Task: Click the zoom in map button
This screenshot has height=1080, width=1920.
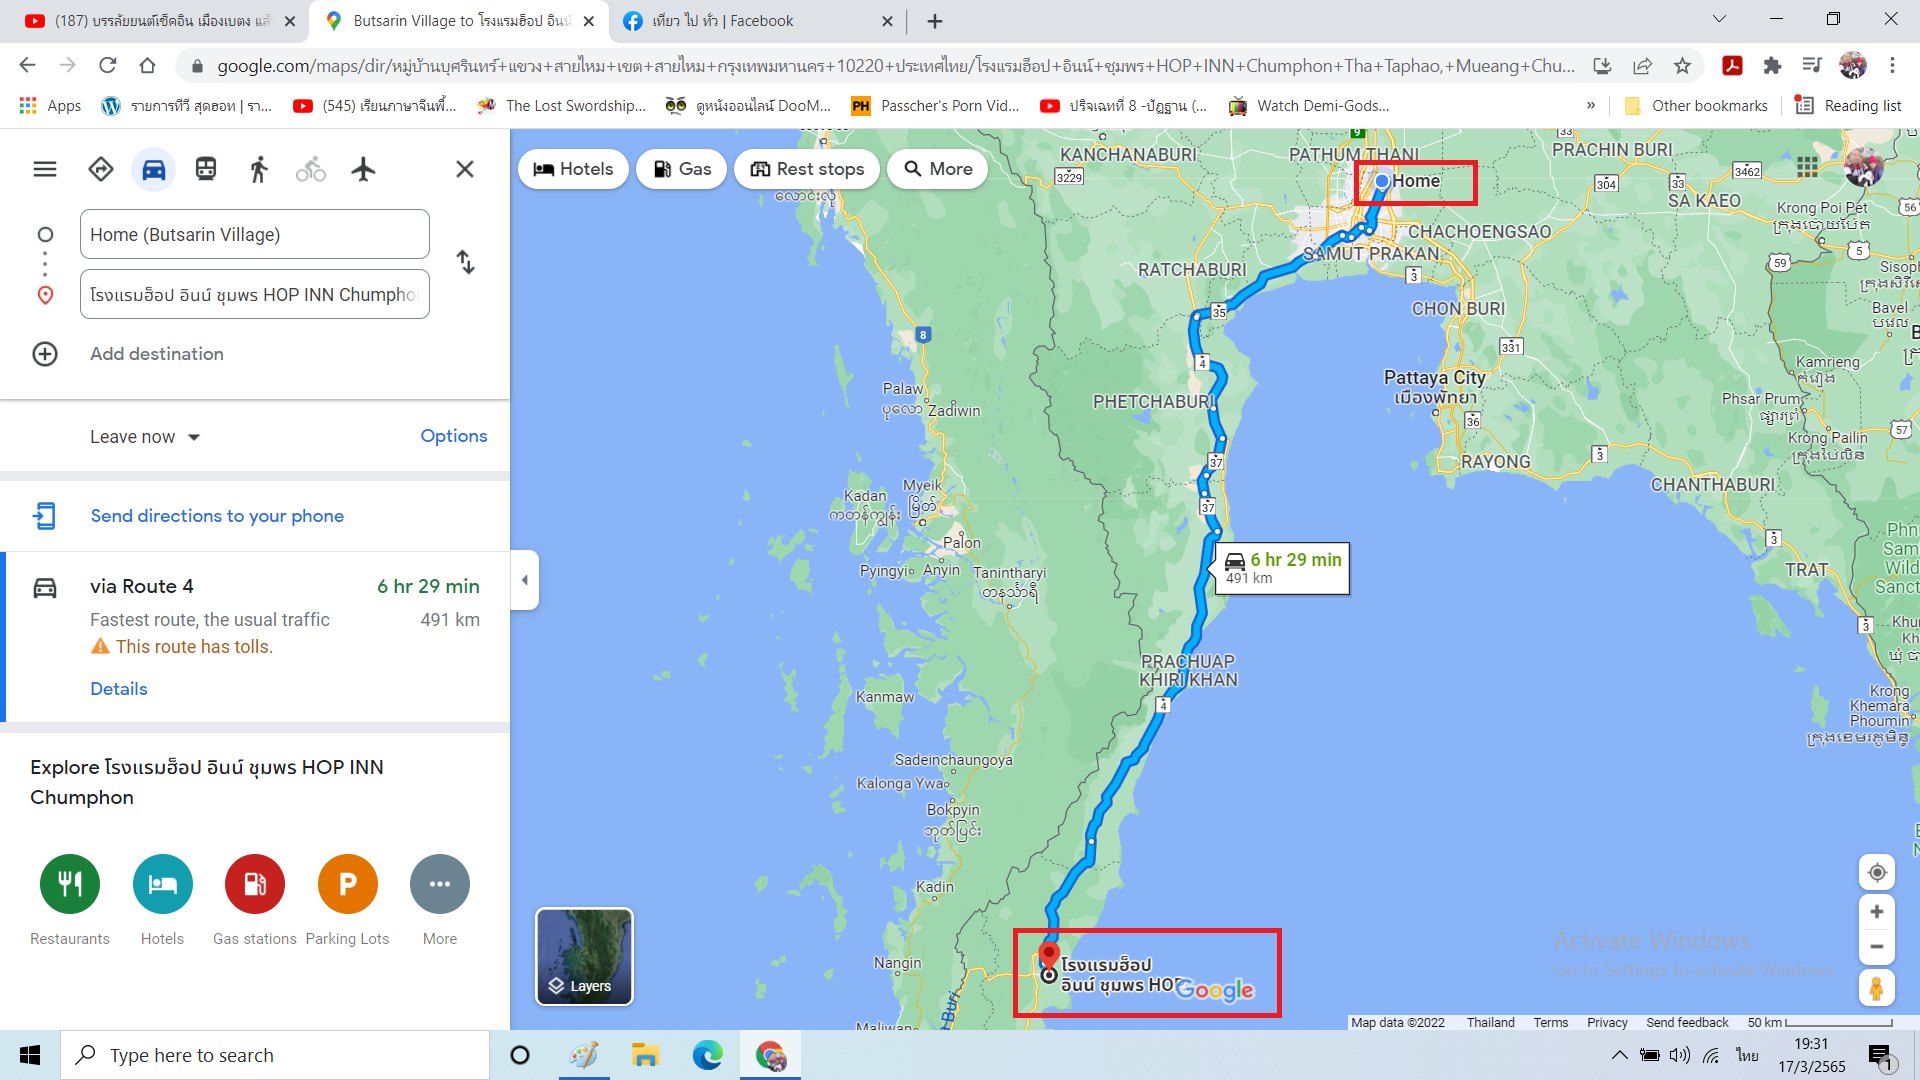Action: tap(1876, 911)
